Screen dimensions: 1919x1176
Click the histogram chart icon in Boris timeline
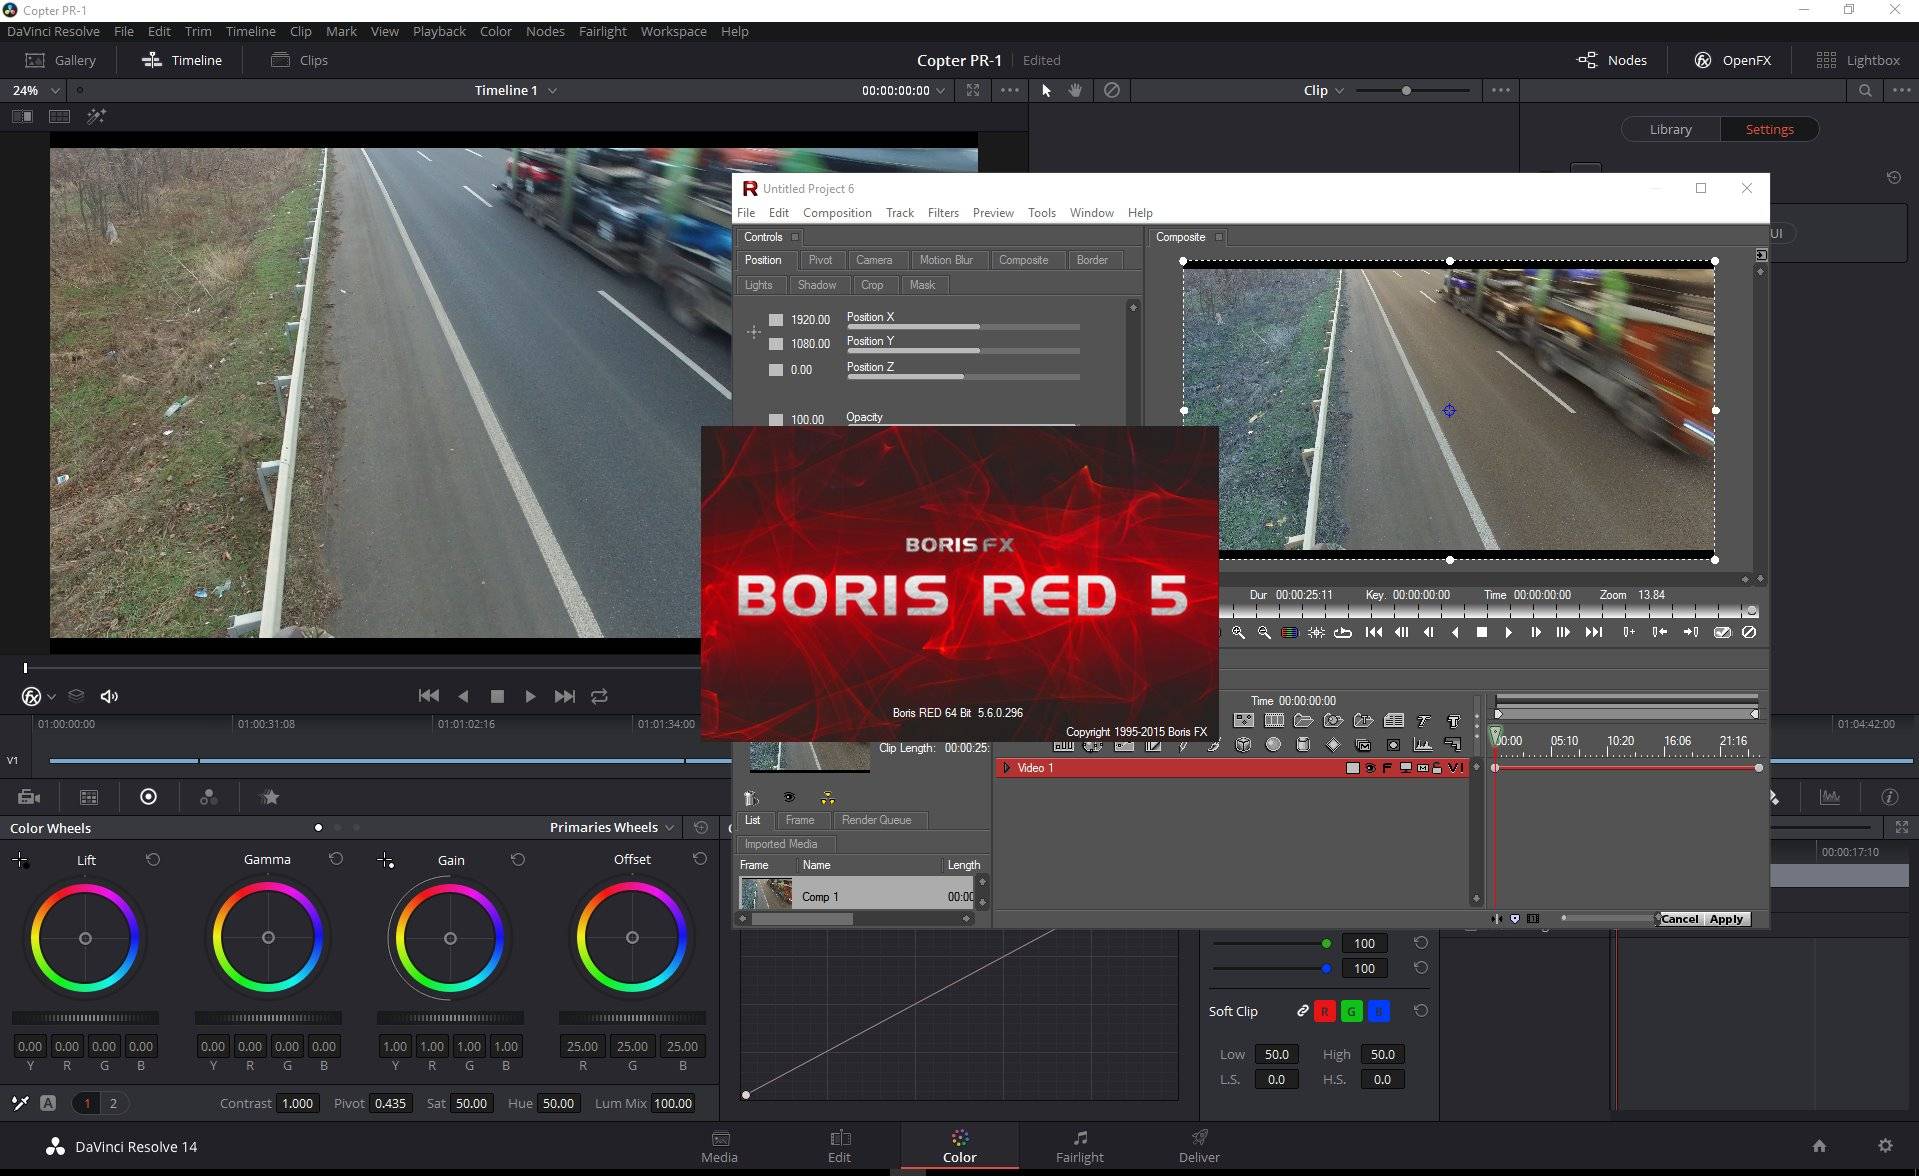[x=1422, y=744]
